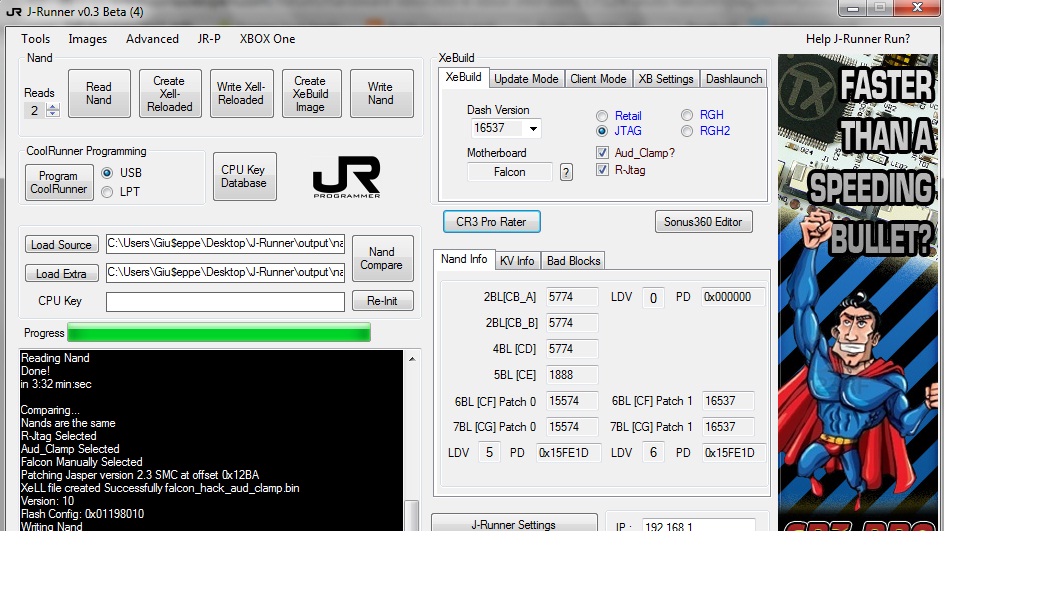Click Program CoolRunner button
The width and height of the screenshot is (1040, 608).
pyautogui.click(x=58, y=182)
